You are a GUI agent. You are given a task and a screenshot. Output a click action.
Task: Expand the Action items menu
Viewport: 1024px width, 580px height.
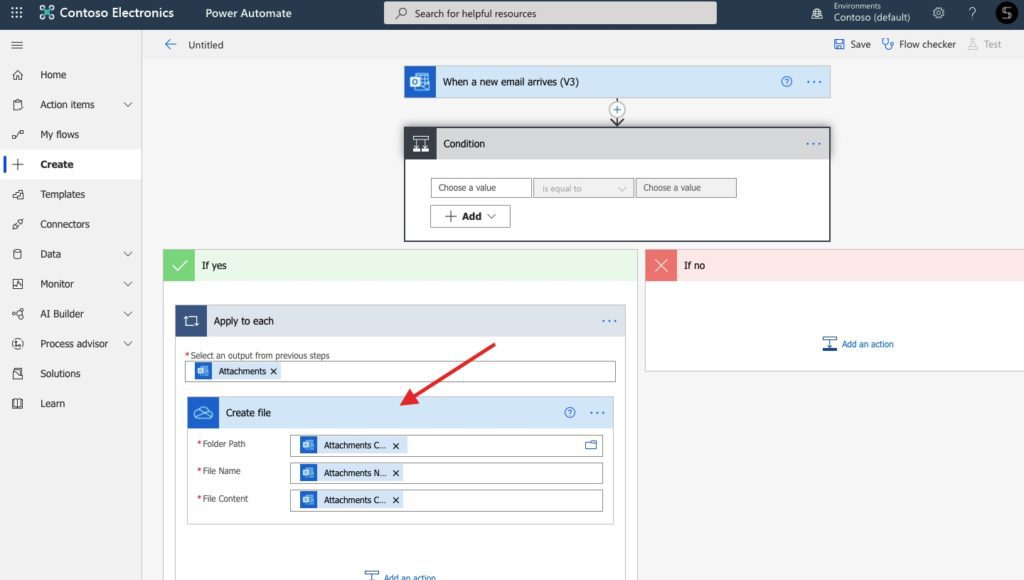point(128,105)
